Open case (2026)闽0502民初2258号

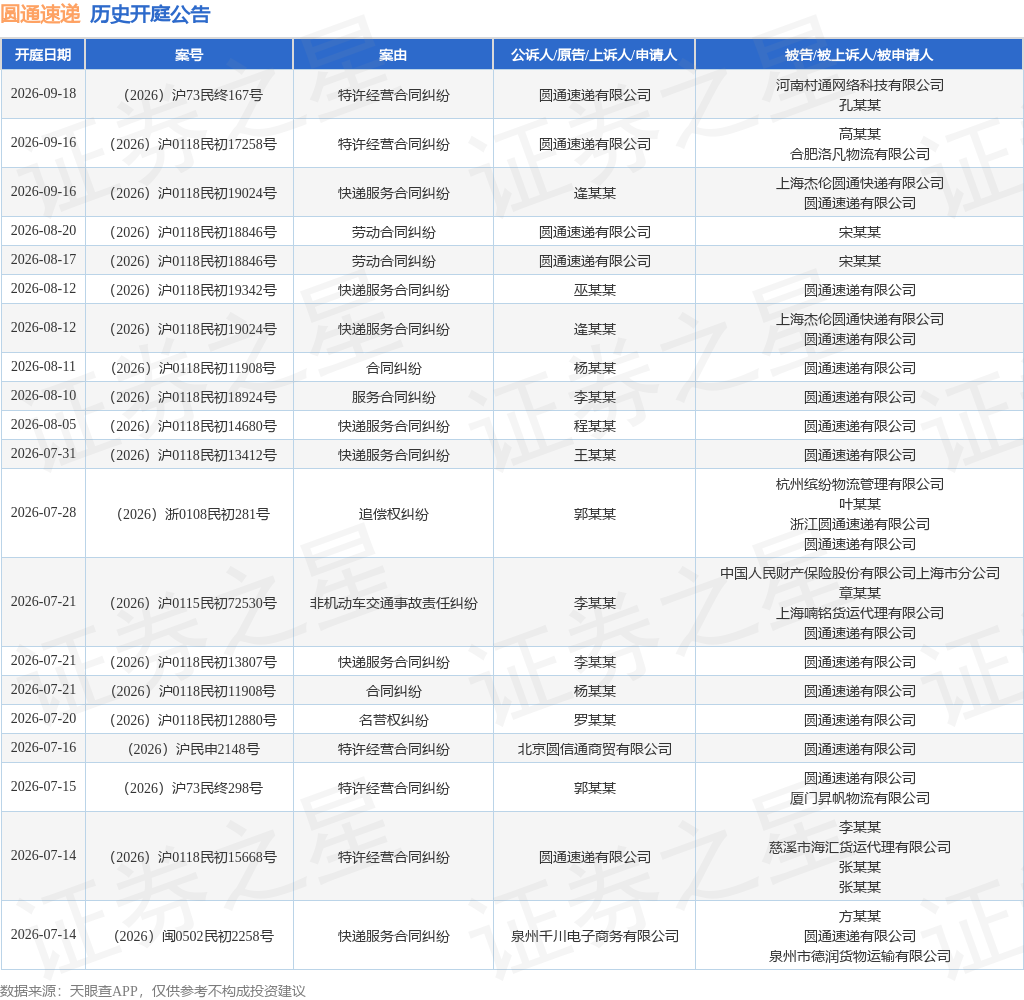(x=193, y=937)
